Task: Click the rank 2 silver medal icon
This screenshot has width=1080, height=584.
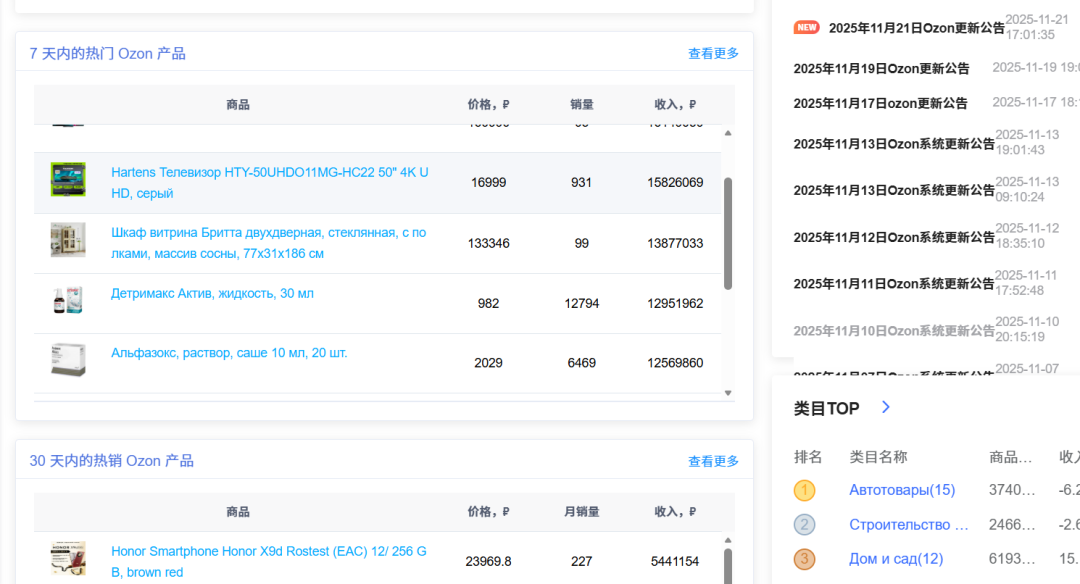Action: [804, 525]
